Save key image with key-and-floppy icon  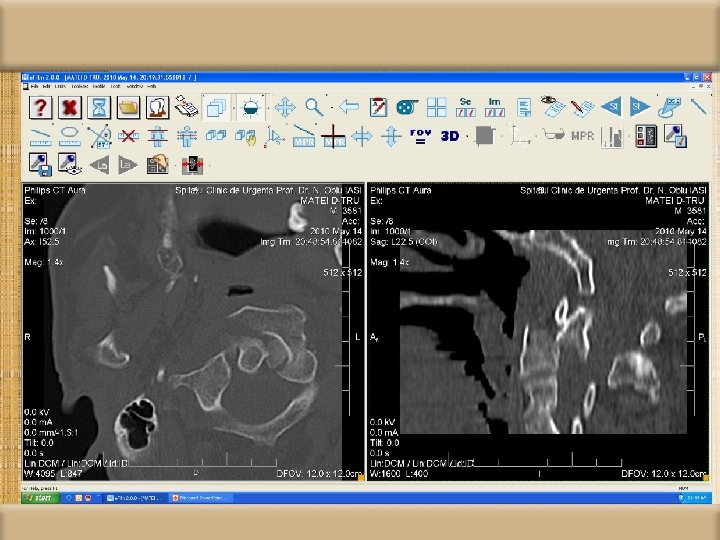[x=40, y=165]
